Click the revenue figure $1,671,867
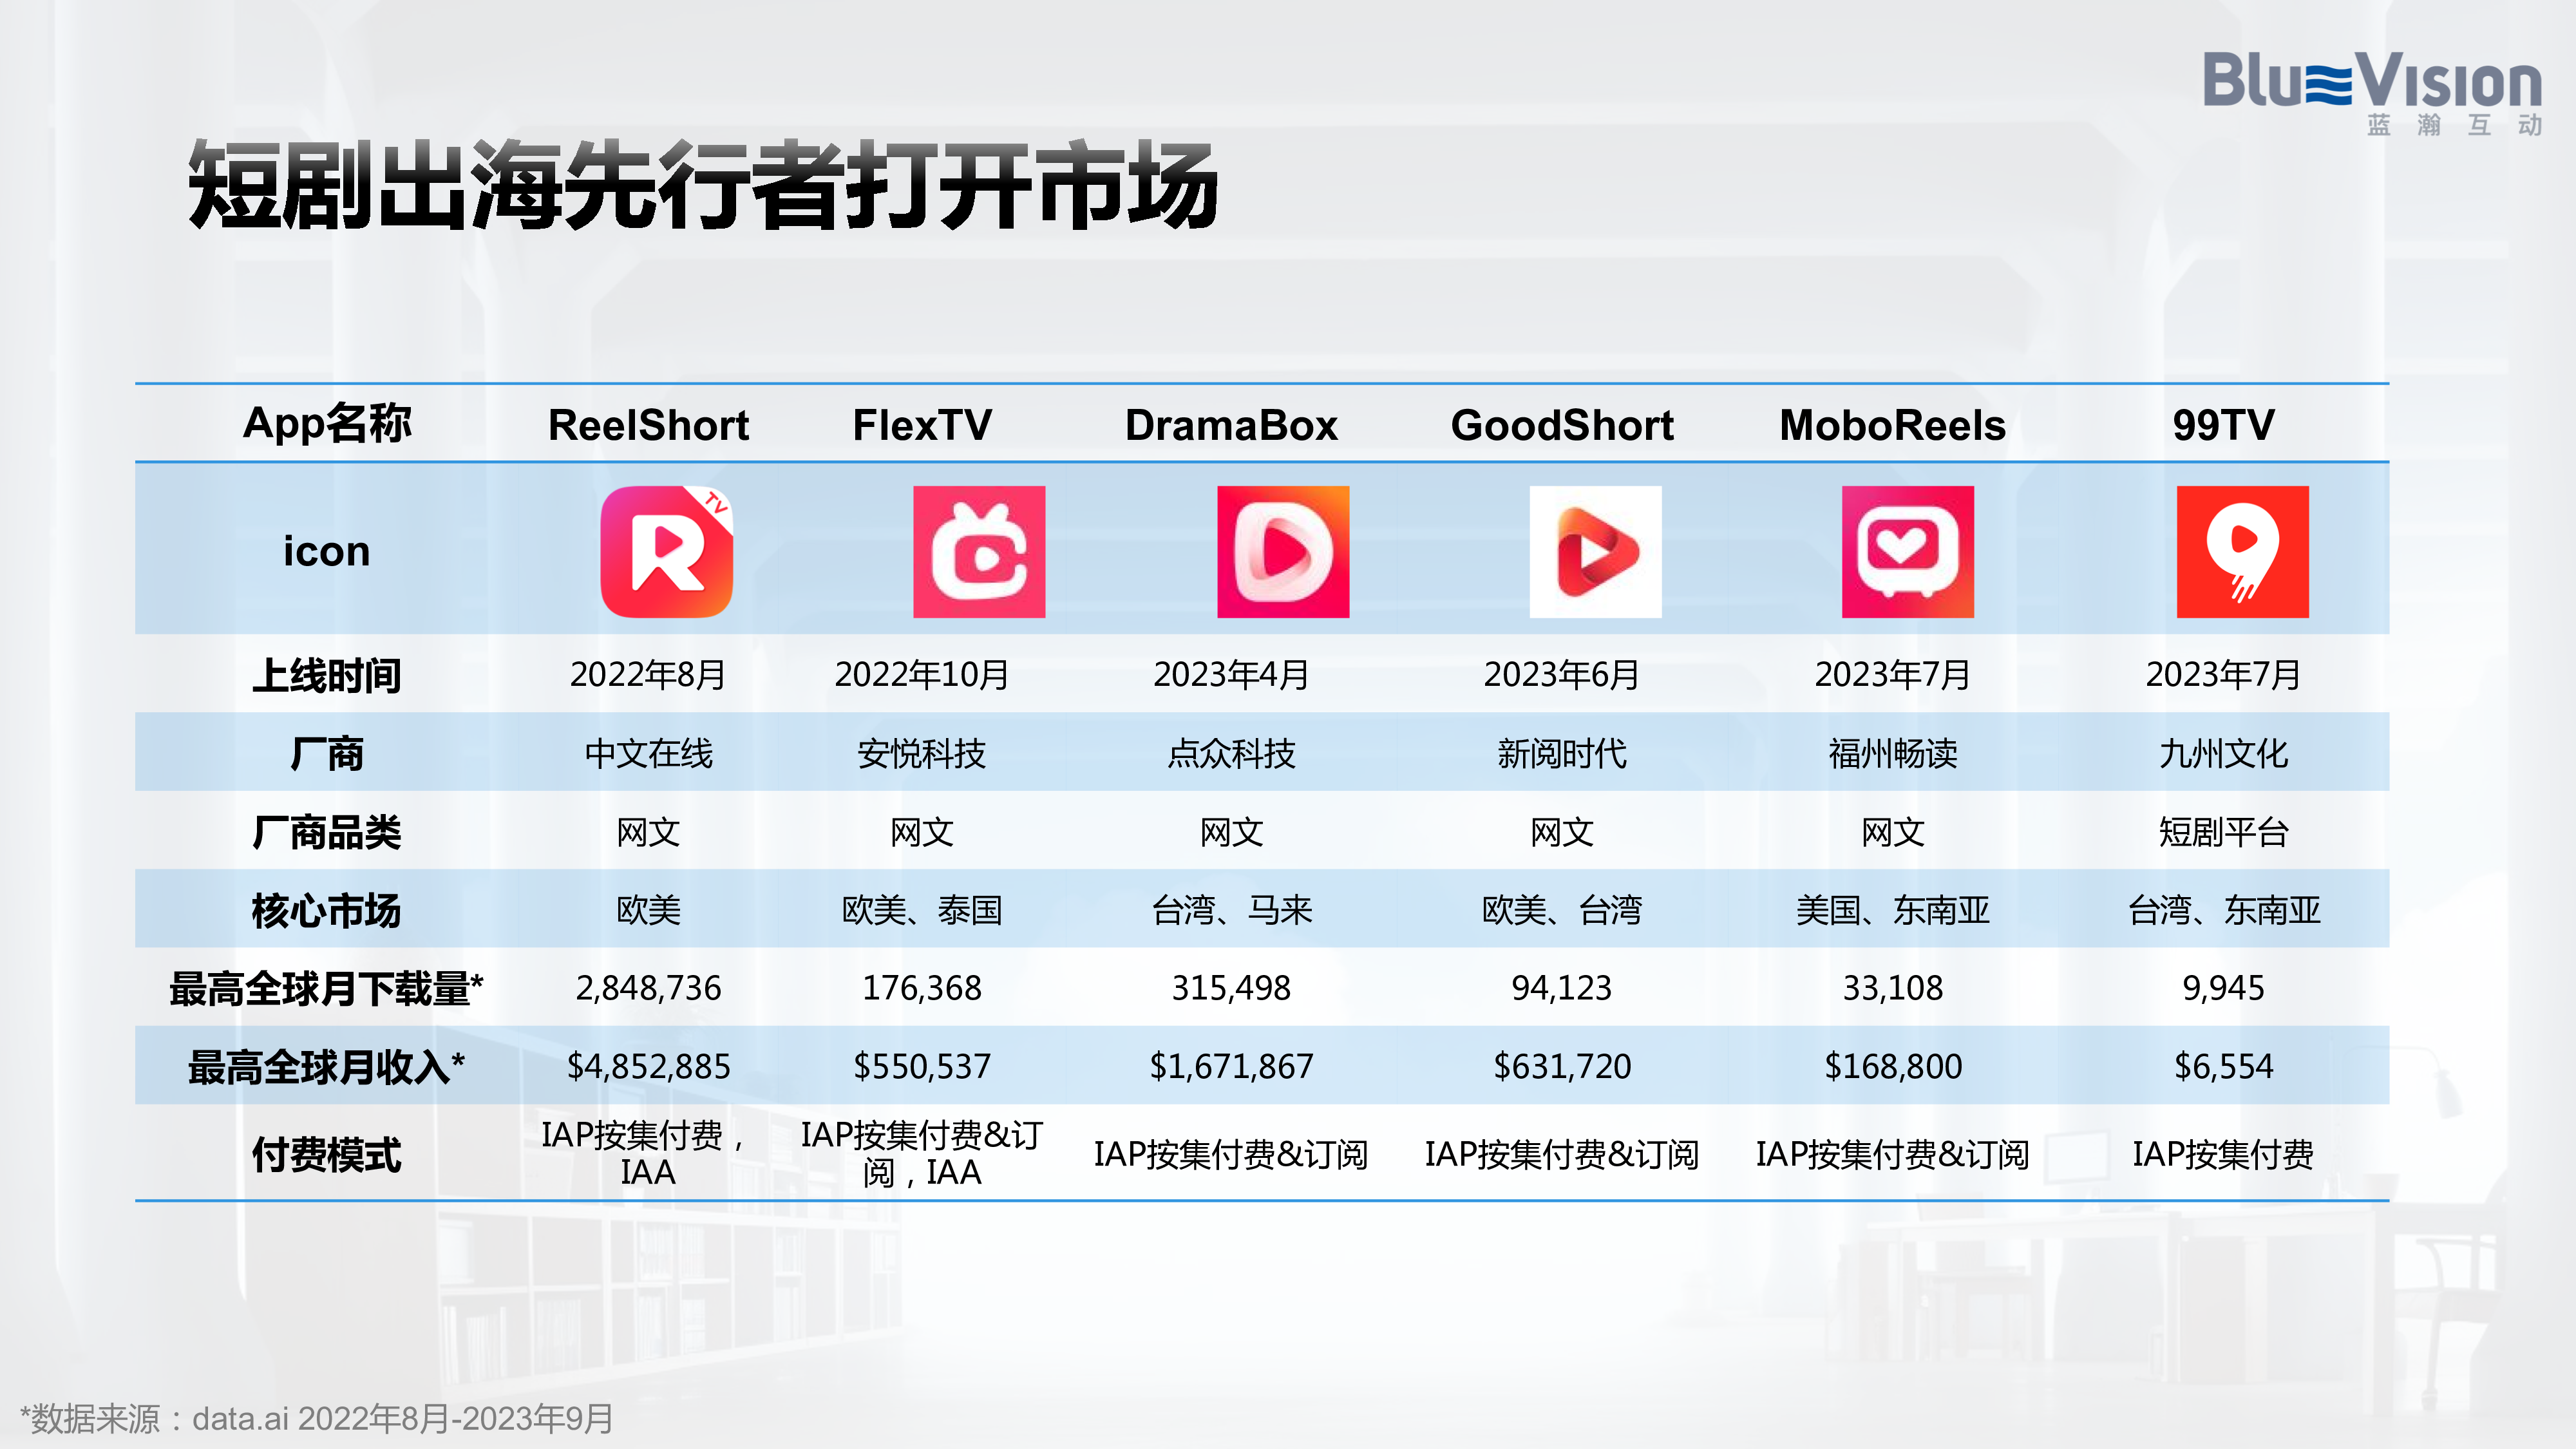Viewport: 2576px width, 1449px height. click(1231, 1066)
